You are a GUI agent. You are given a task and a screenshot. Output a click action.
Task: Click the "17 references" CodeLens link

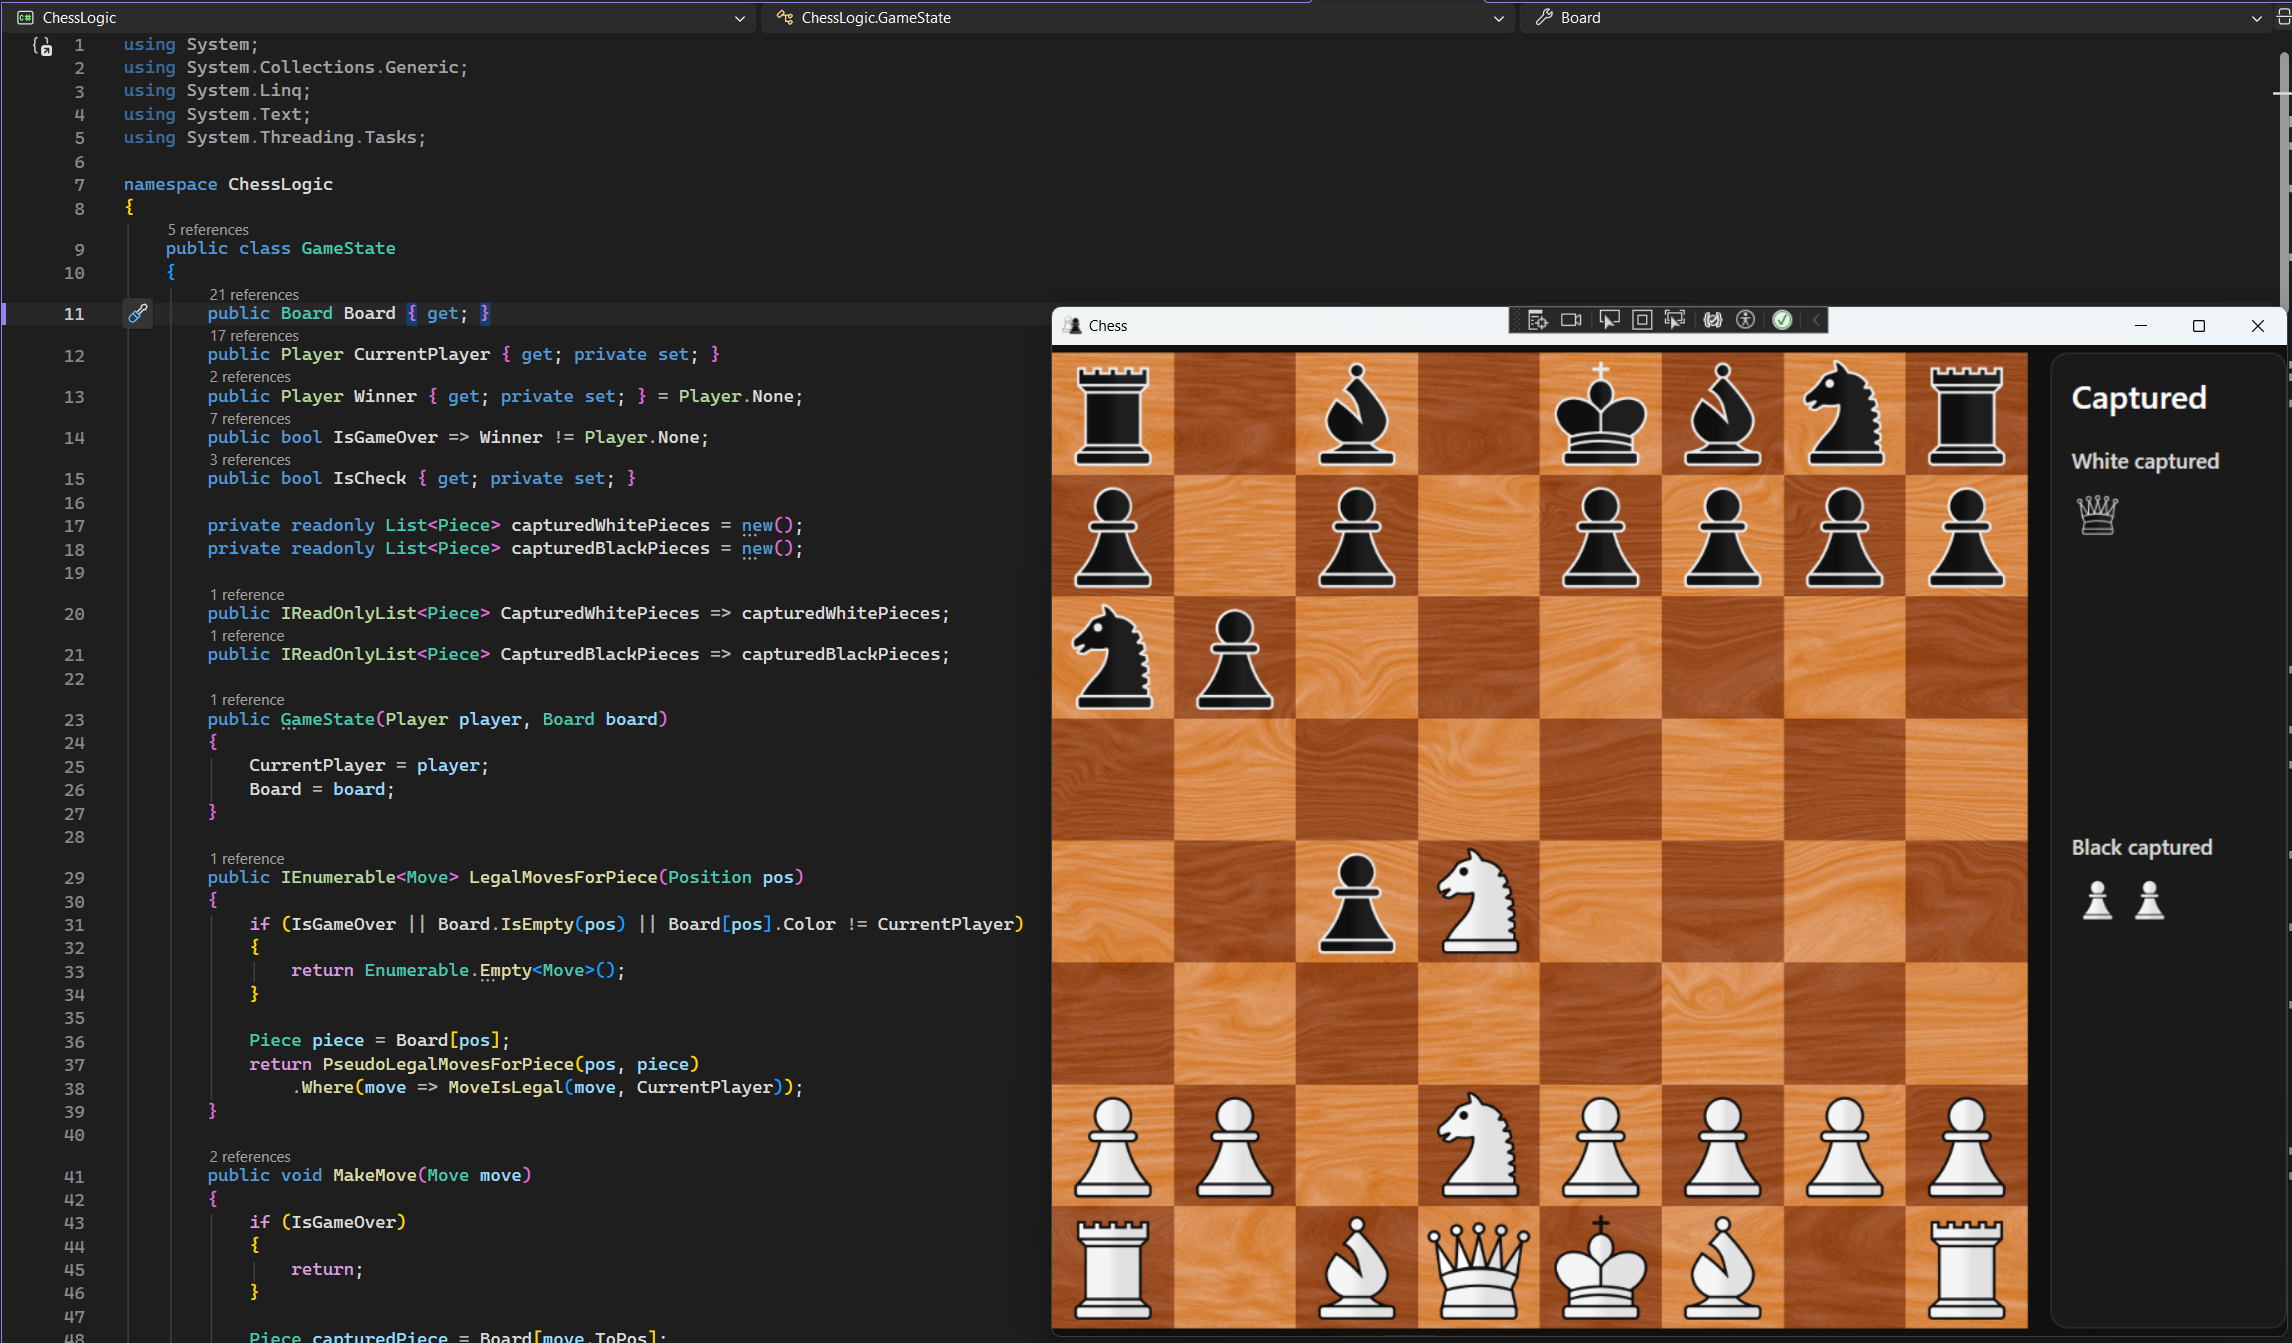[x=254, y=336]
